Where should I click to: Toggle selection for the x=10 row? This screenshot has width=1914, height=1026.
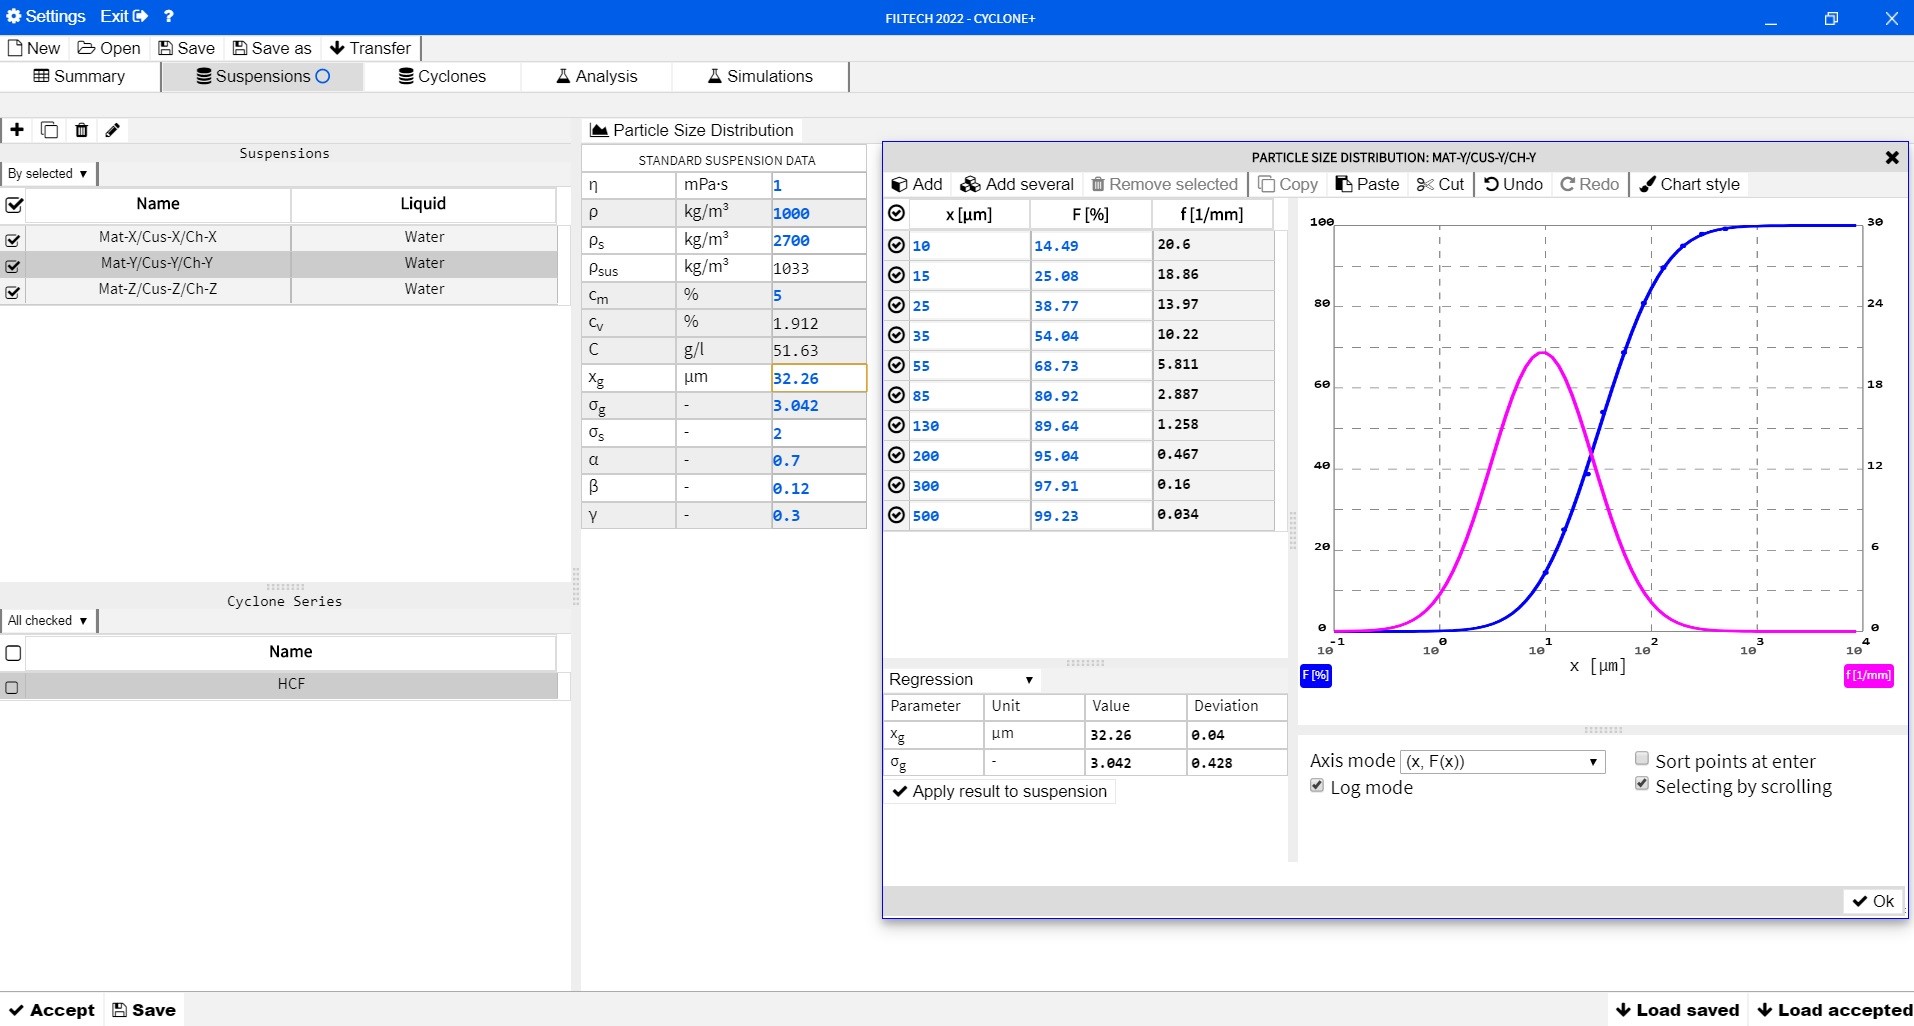[x=896, y=245]
